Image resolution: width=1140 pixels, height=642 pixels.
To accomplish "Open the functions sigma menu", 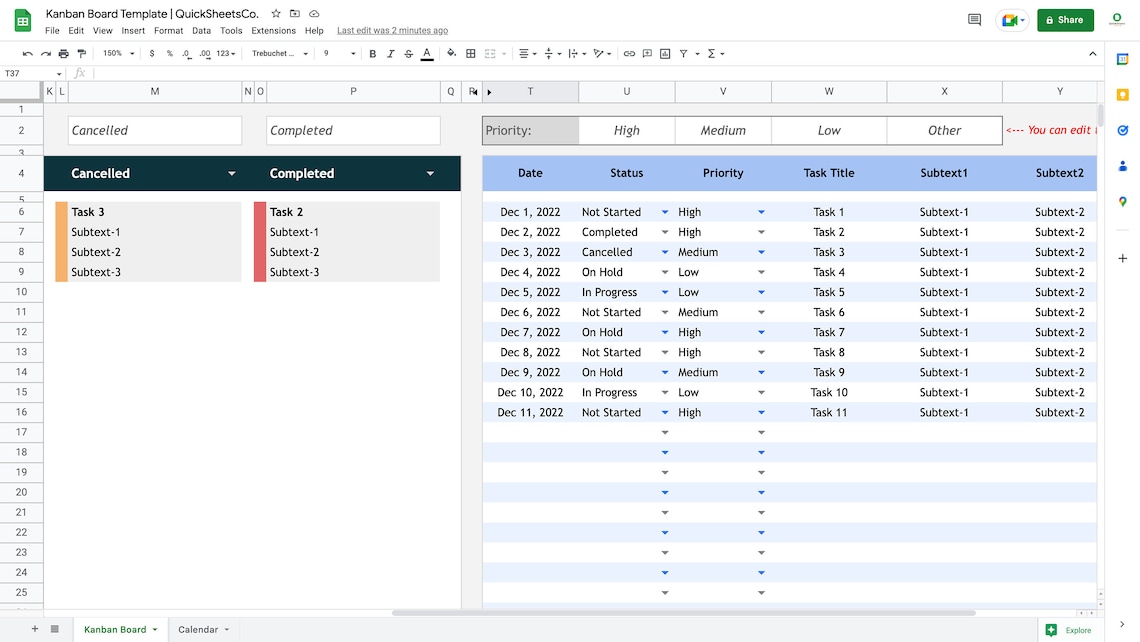I will 715,54.
